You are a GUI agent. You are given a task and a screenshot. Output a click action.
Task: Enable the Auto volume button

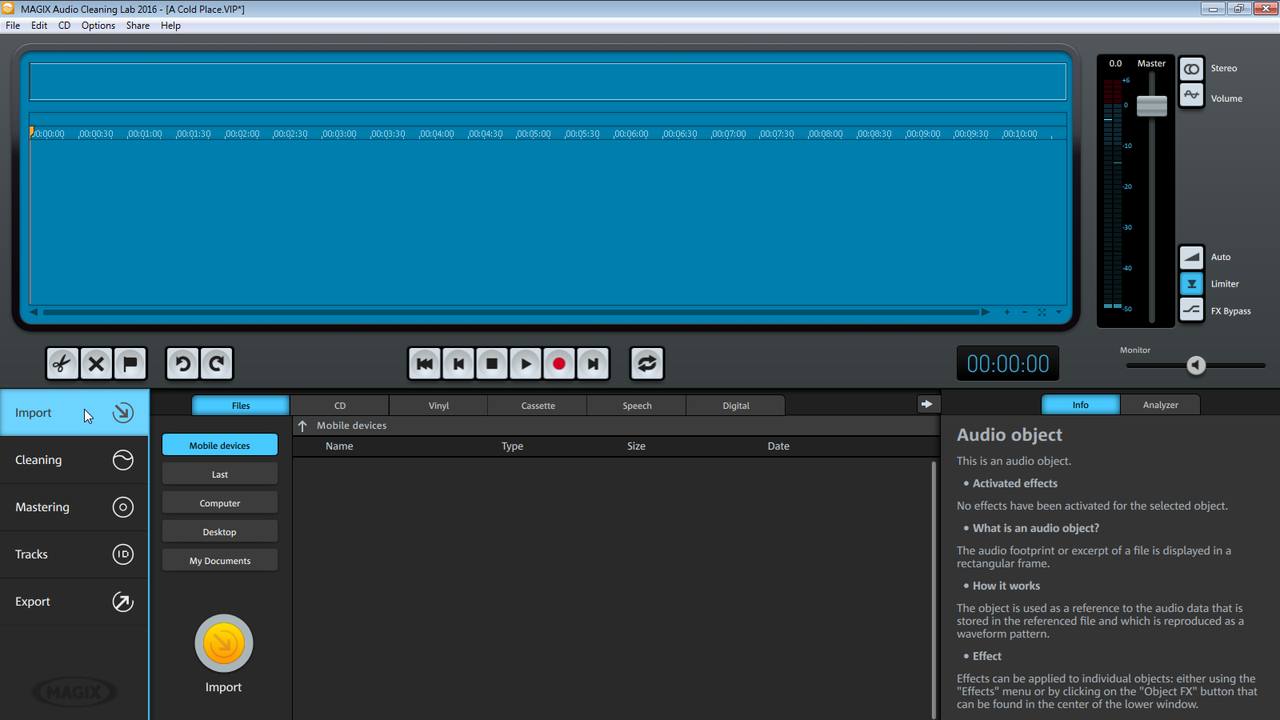(1191, 257)
